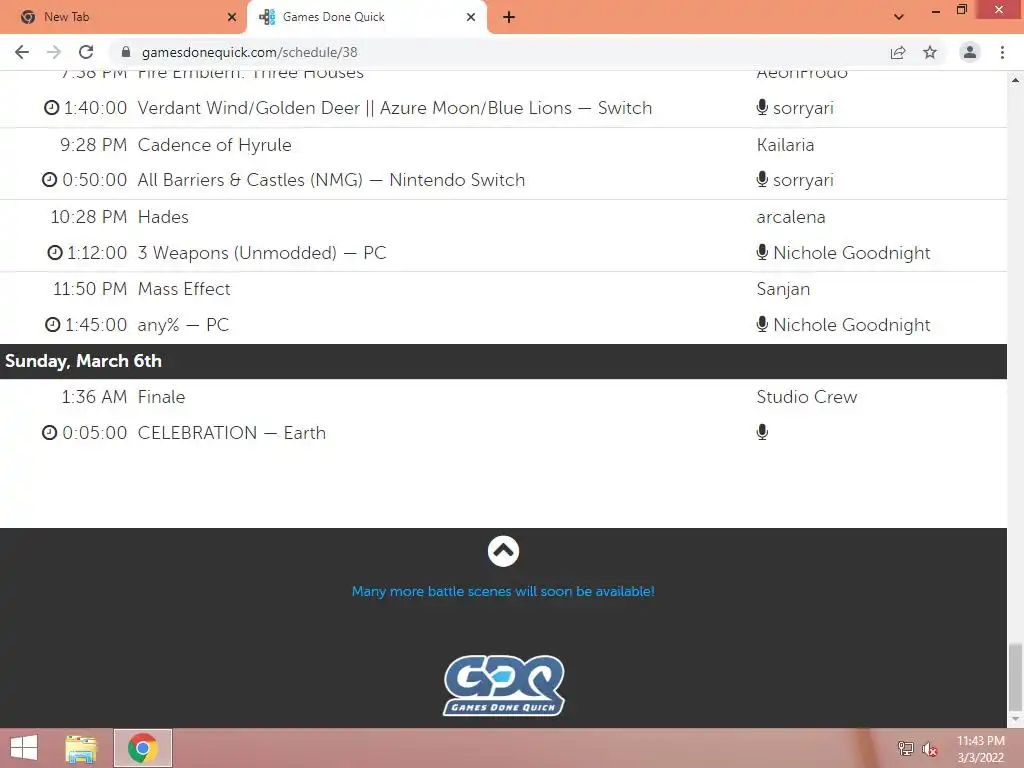This screenshot has height=768, width=1024.
Task: Click microphone icon in Verdant Wind row
Action: click(x=761, y=107)
